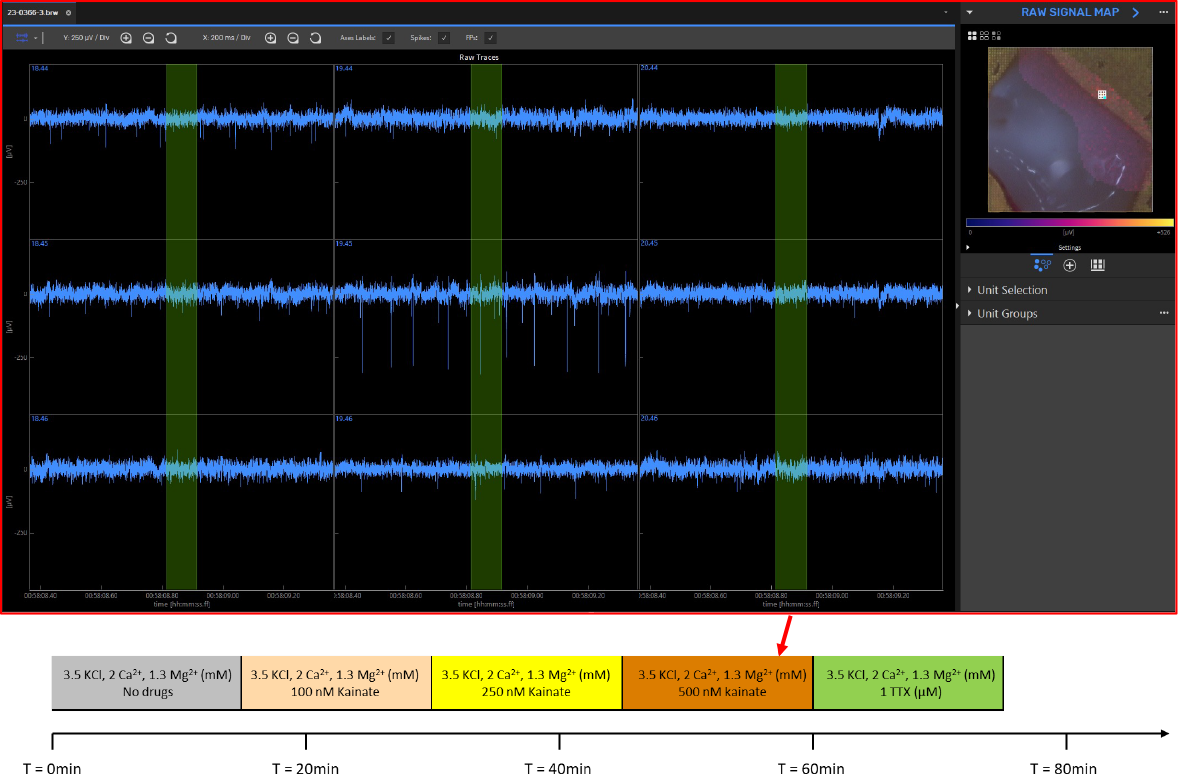
Task: Select the unit clustering icon under Settings
Action: click(1042, 265)
